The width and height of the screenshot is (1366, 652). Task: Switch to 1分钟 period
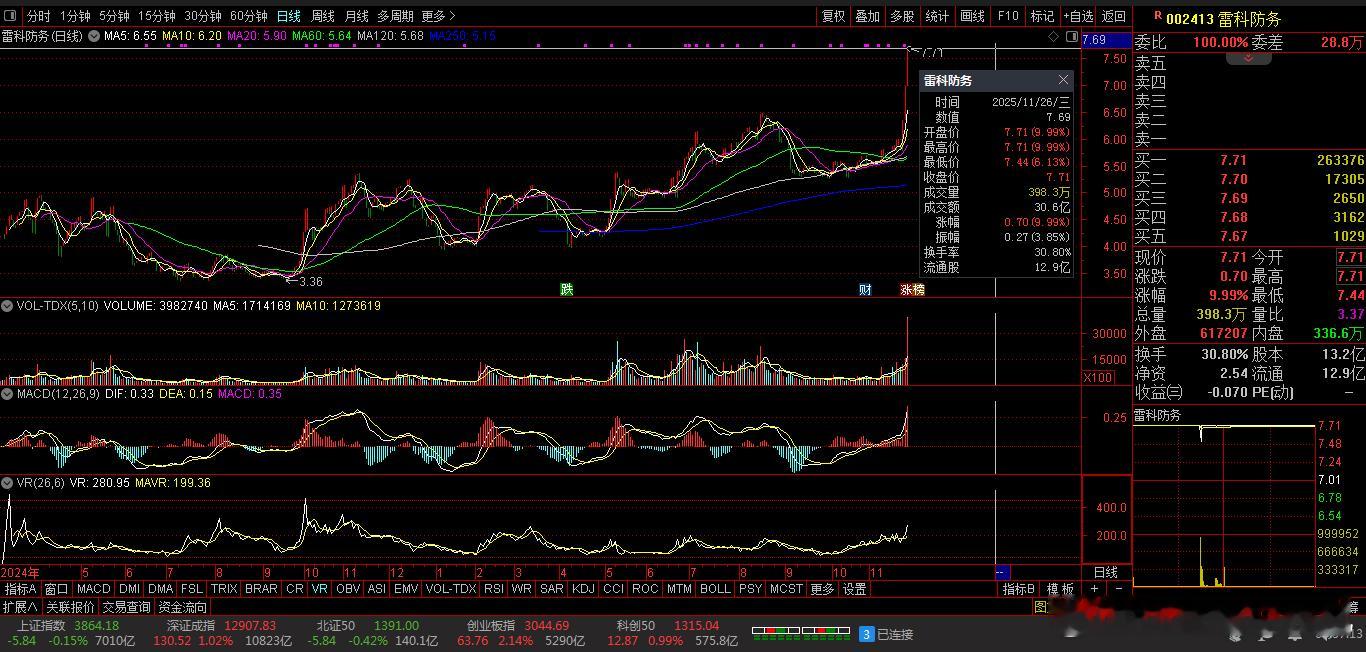coord(75,16)
